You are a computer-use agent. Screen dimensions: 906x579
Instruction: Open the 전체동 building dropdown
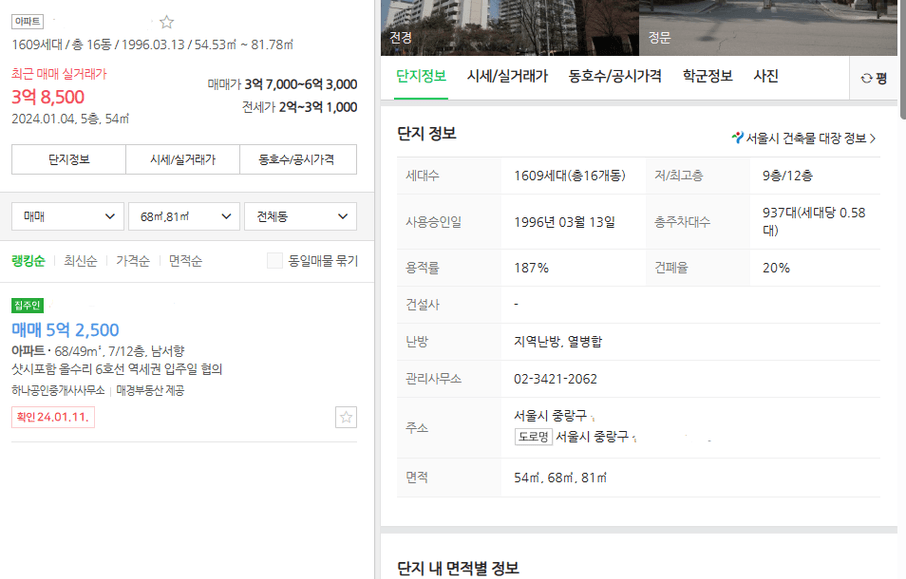(x=300, y=216)
